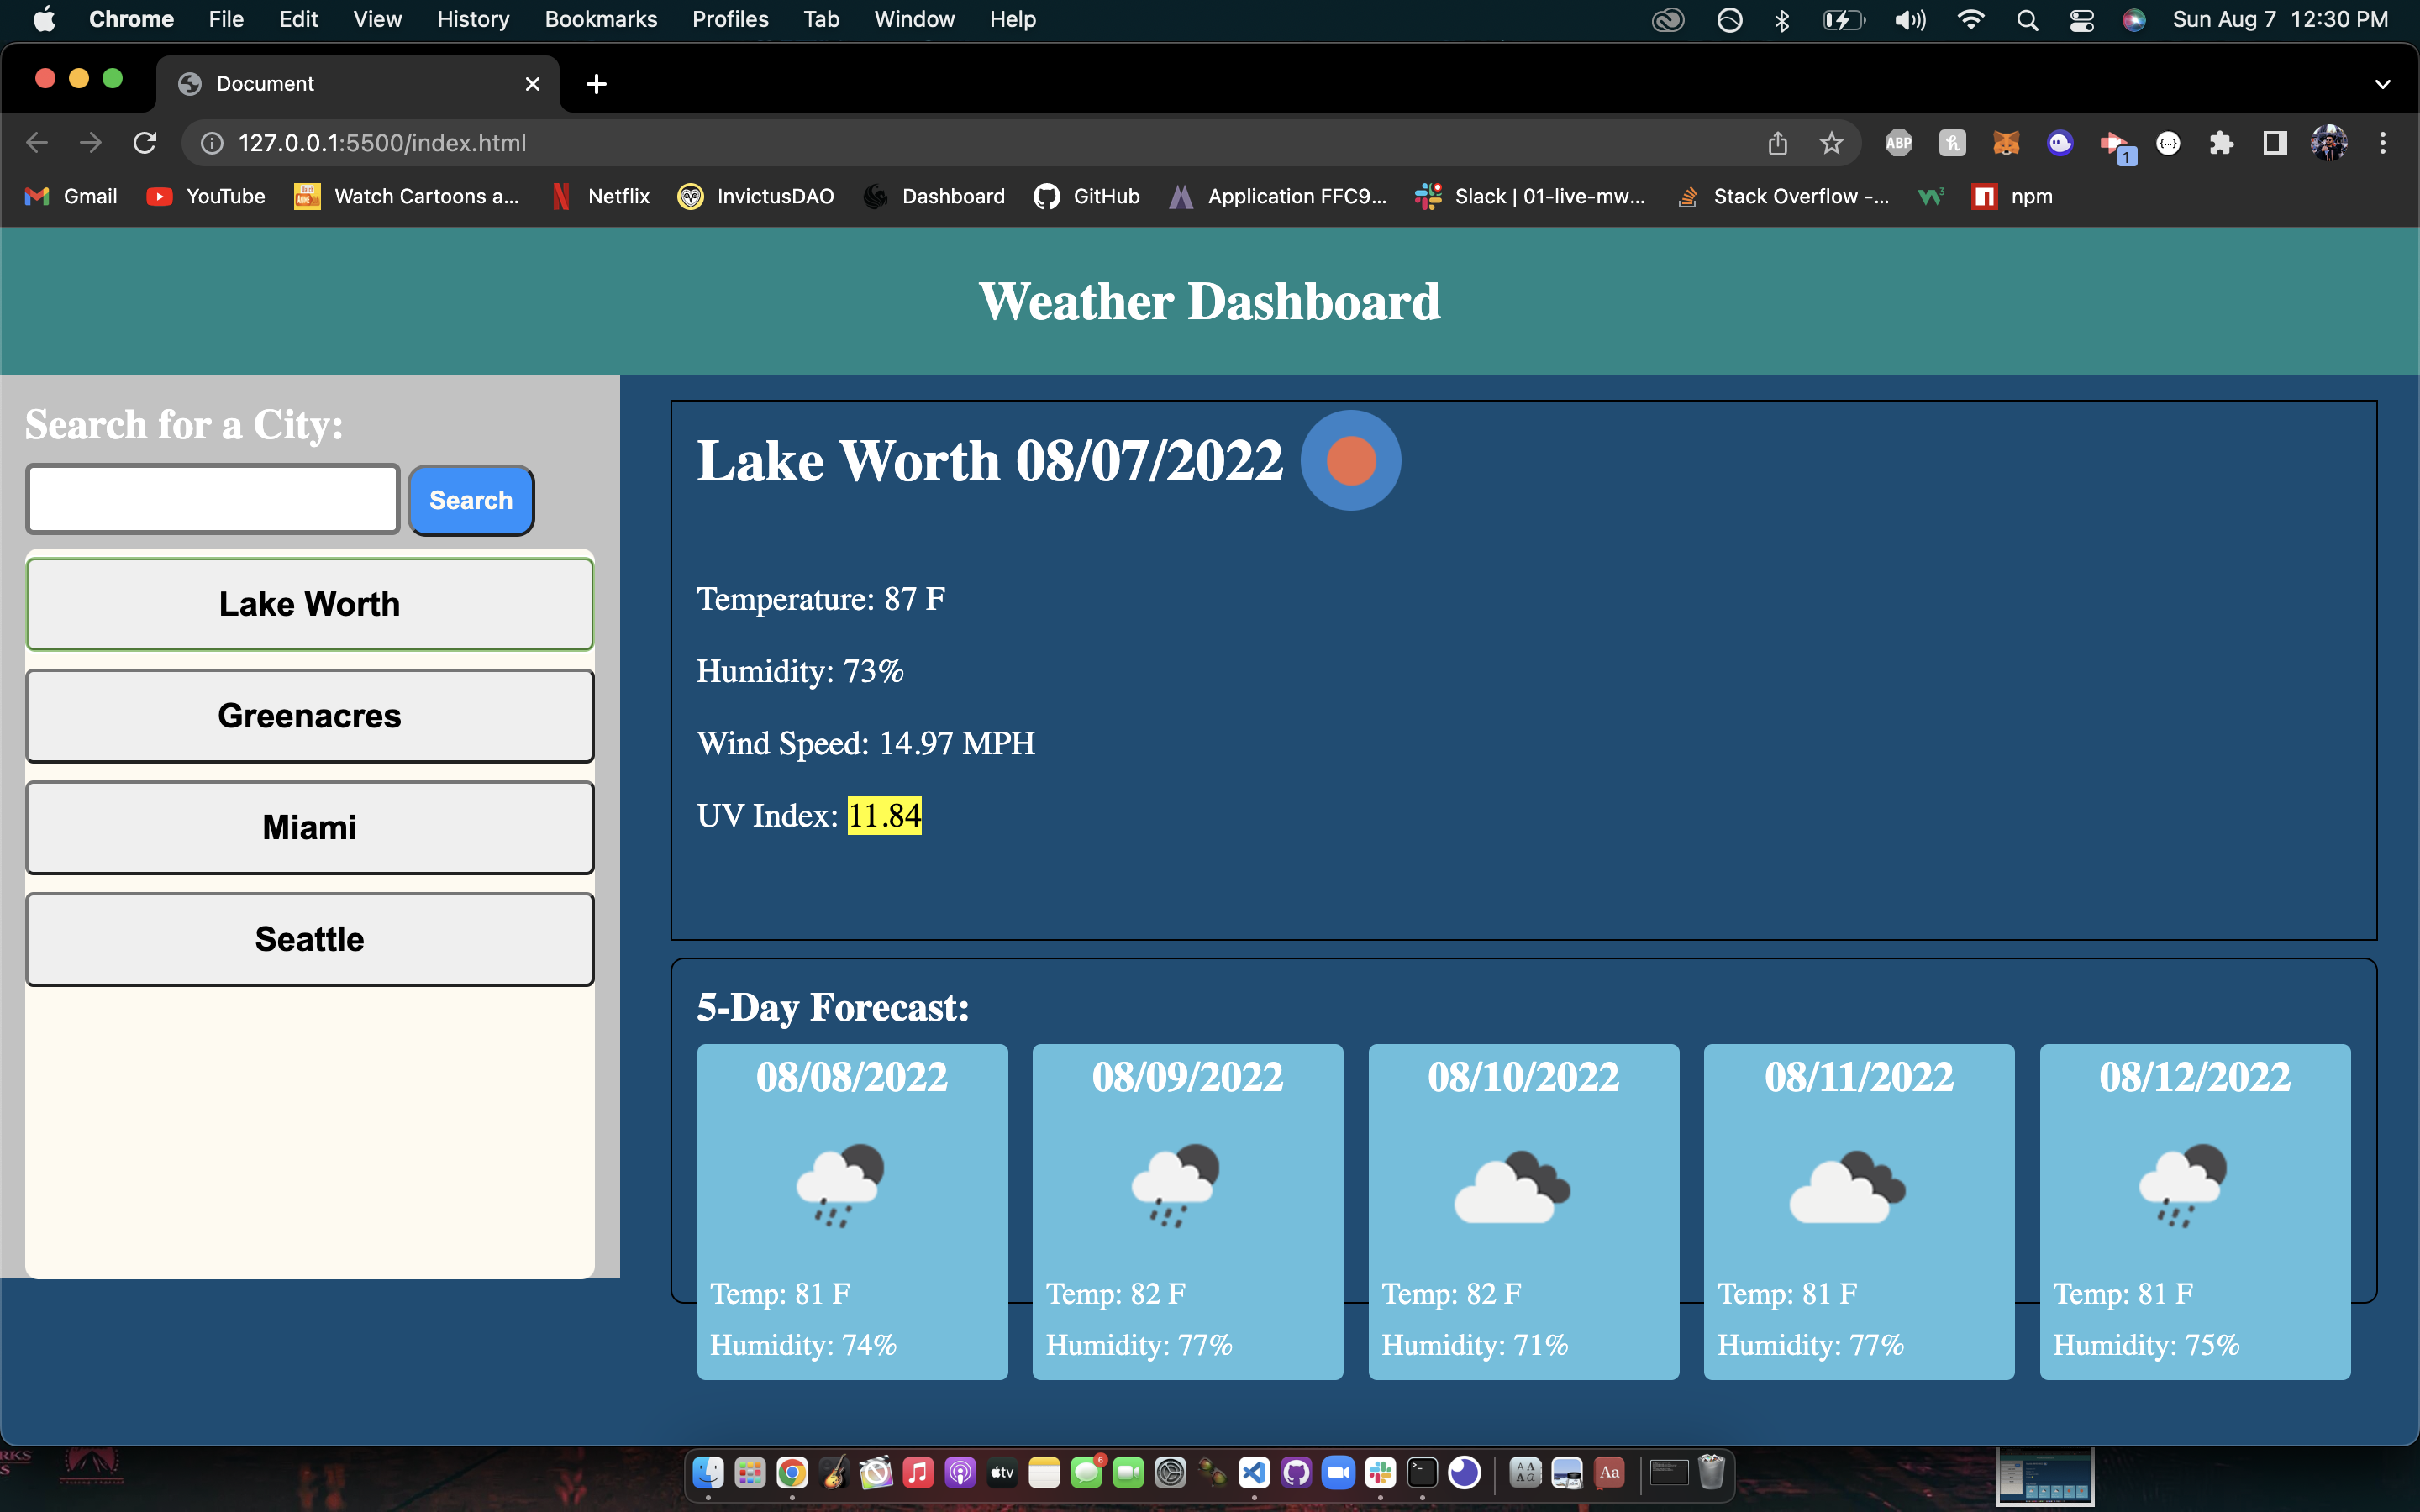Viewport: 2420px width, 1512px height.
Task: Click the Chrome profile avatar picture
Action: click(2329, 143)
